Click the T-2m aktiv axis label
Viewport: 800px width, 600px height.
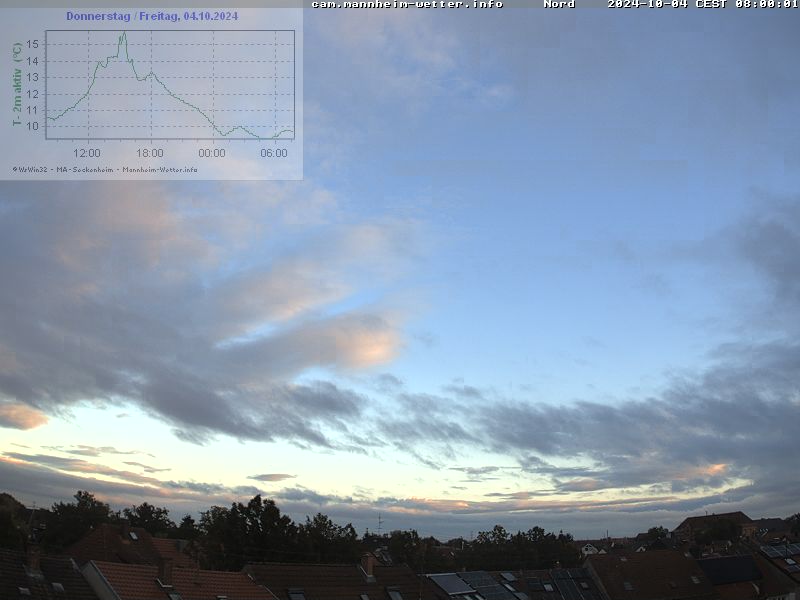17,84
